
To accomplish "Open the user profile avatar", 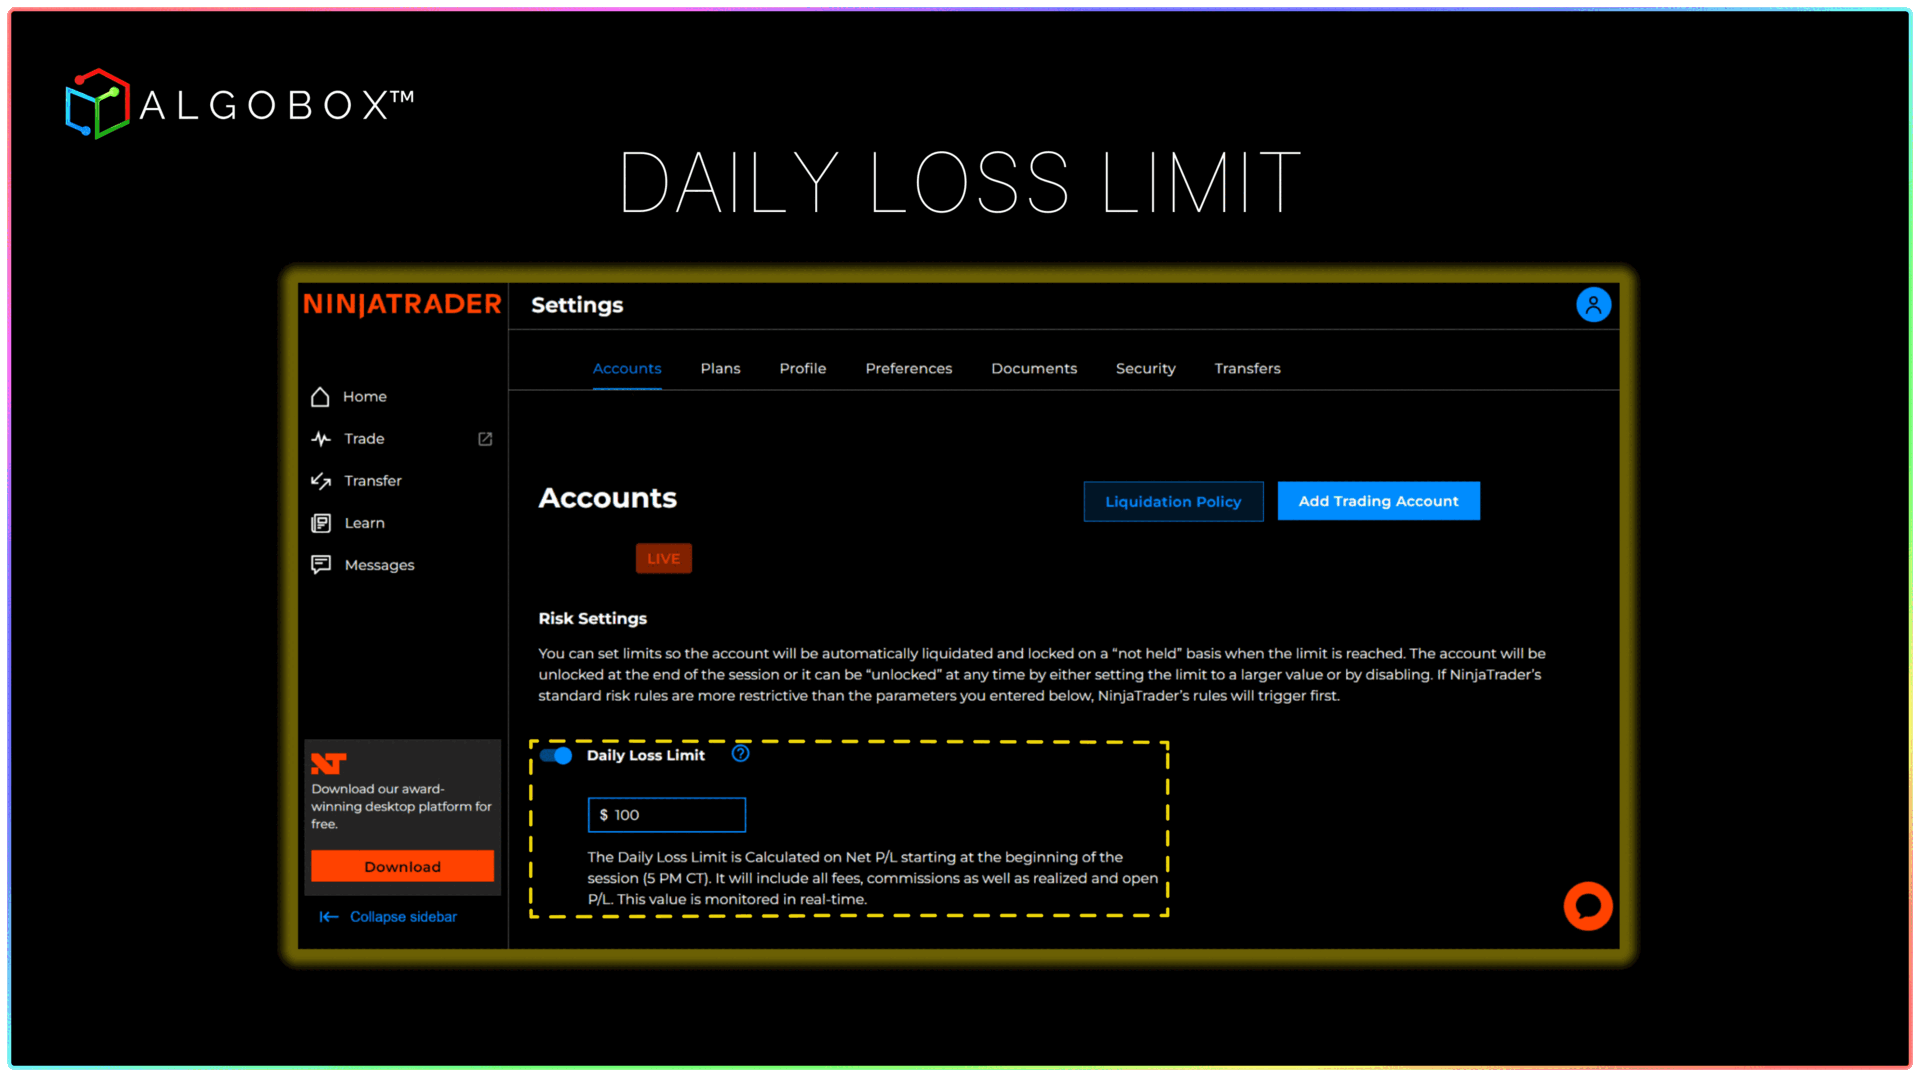I will click(1593, 305).
